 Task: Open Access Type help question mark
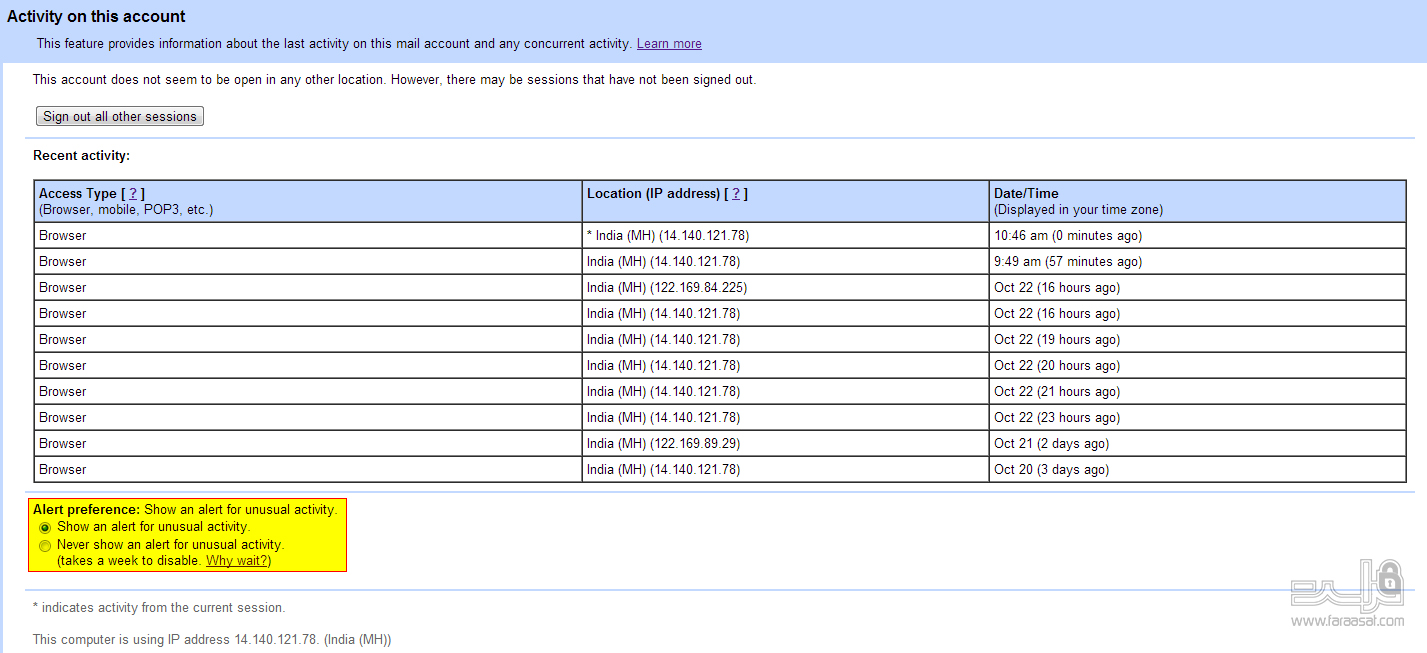(x=133, y=194)
